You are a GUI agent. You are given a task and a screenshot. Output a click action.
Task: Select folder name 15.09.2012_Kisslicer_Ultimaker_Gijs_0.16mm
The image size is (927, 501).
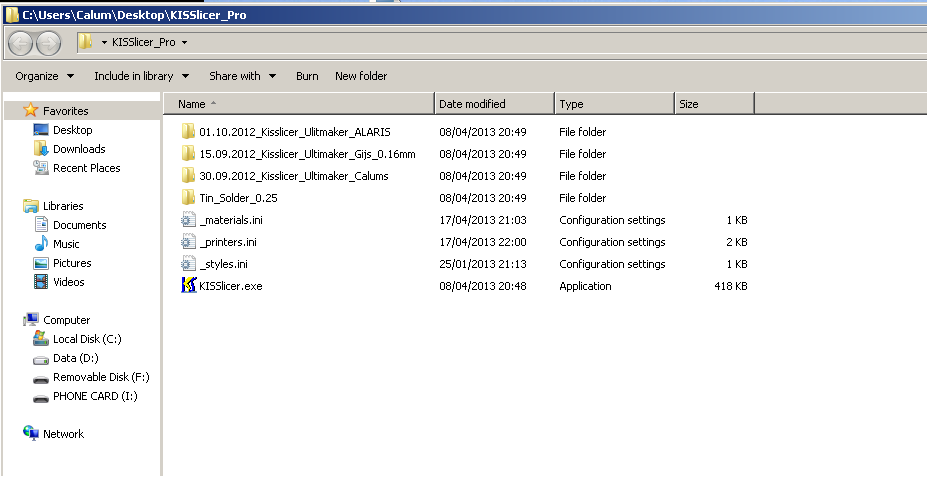point(307,154)
